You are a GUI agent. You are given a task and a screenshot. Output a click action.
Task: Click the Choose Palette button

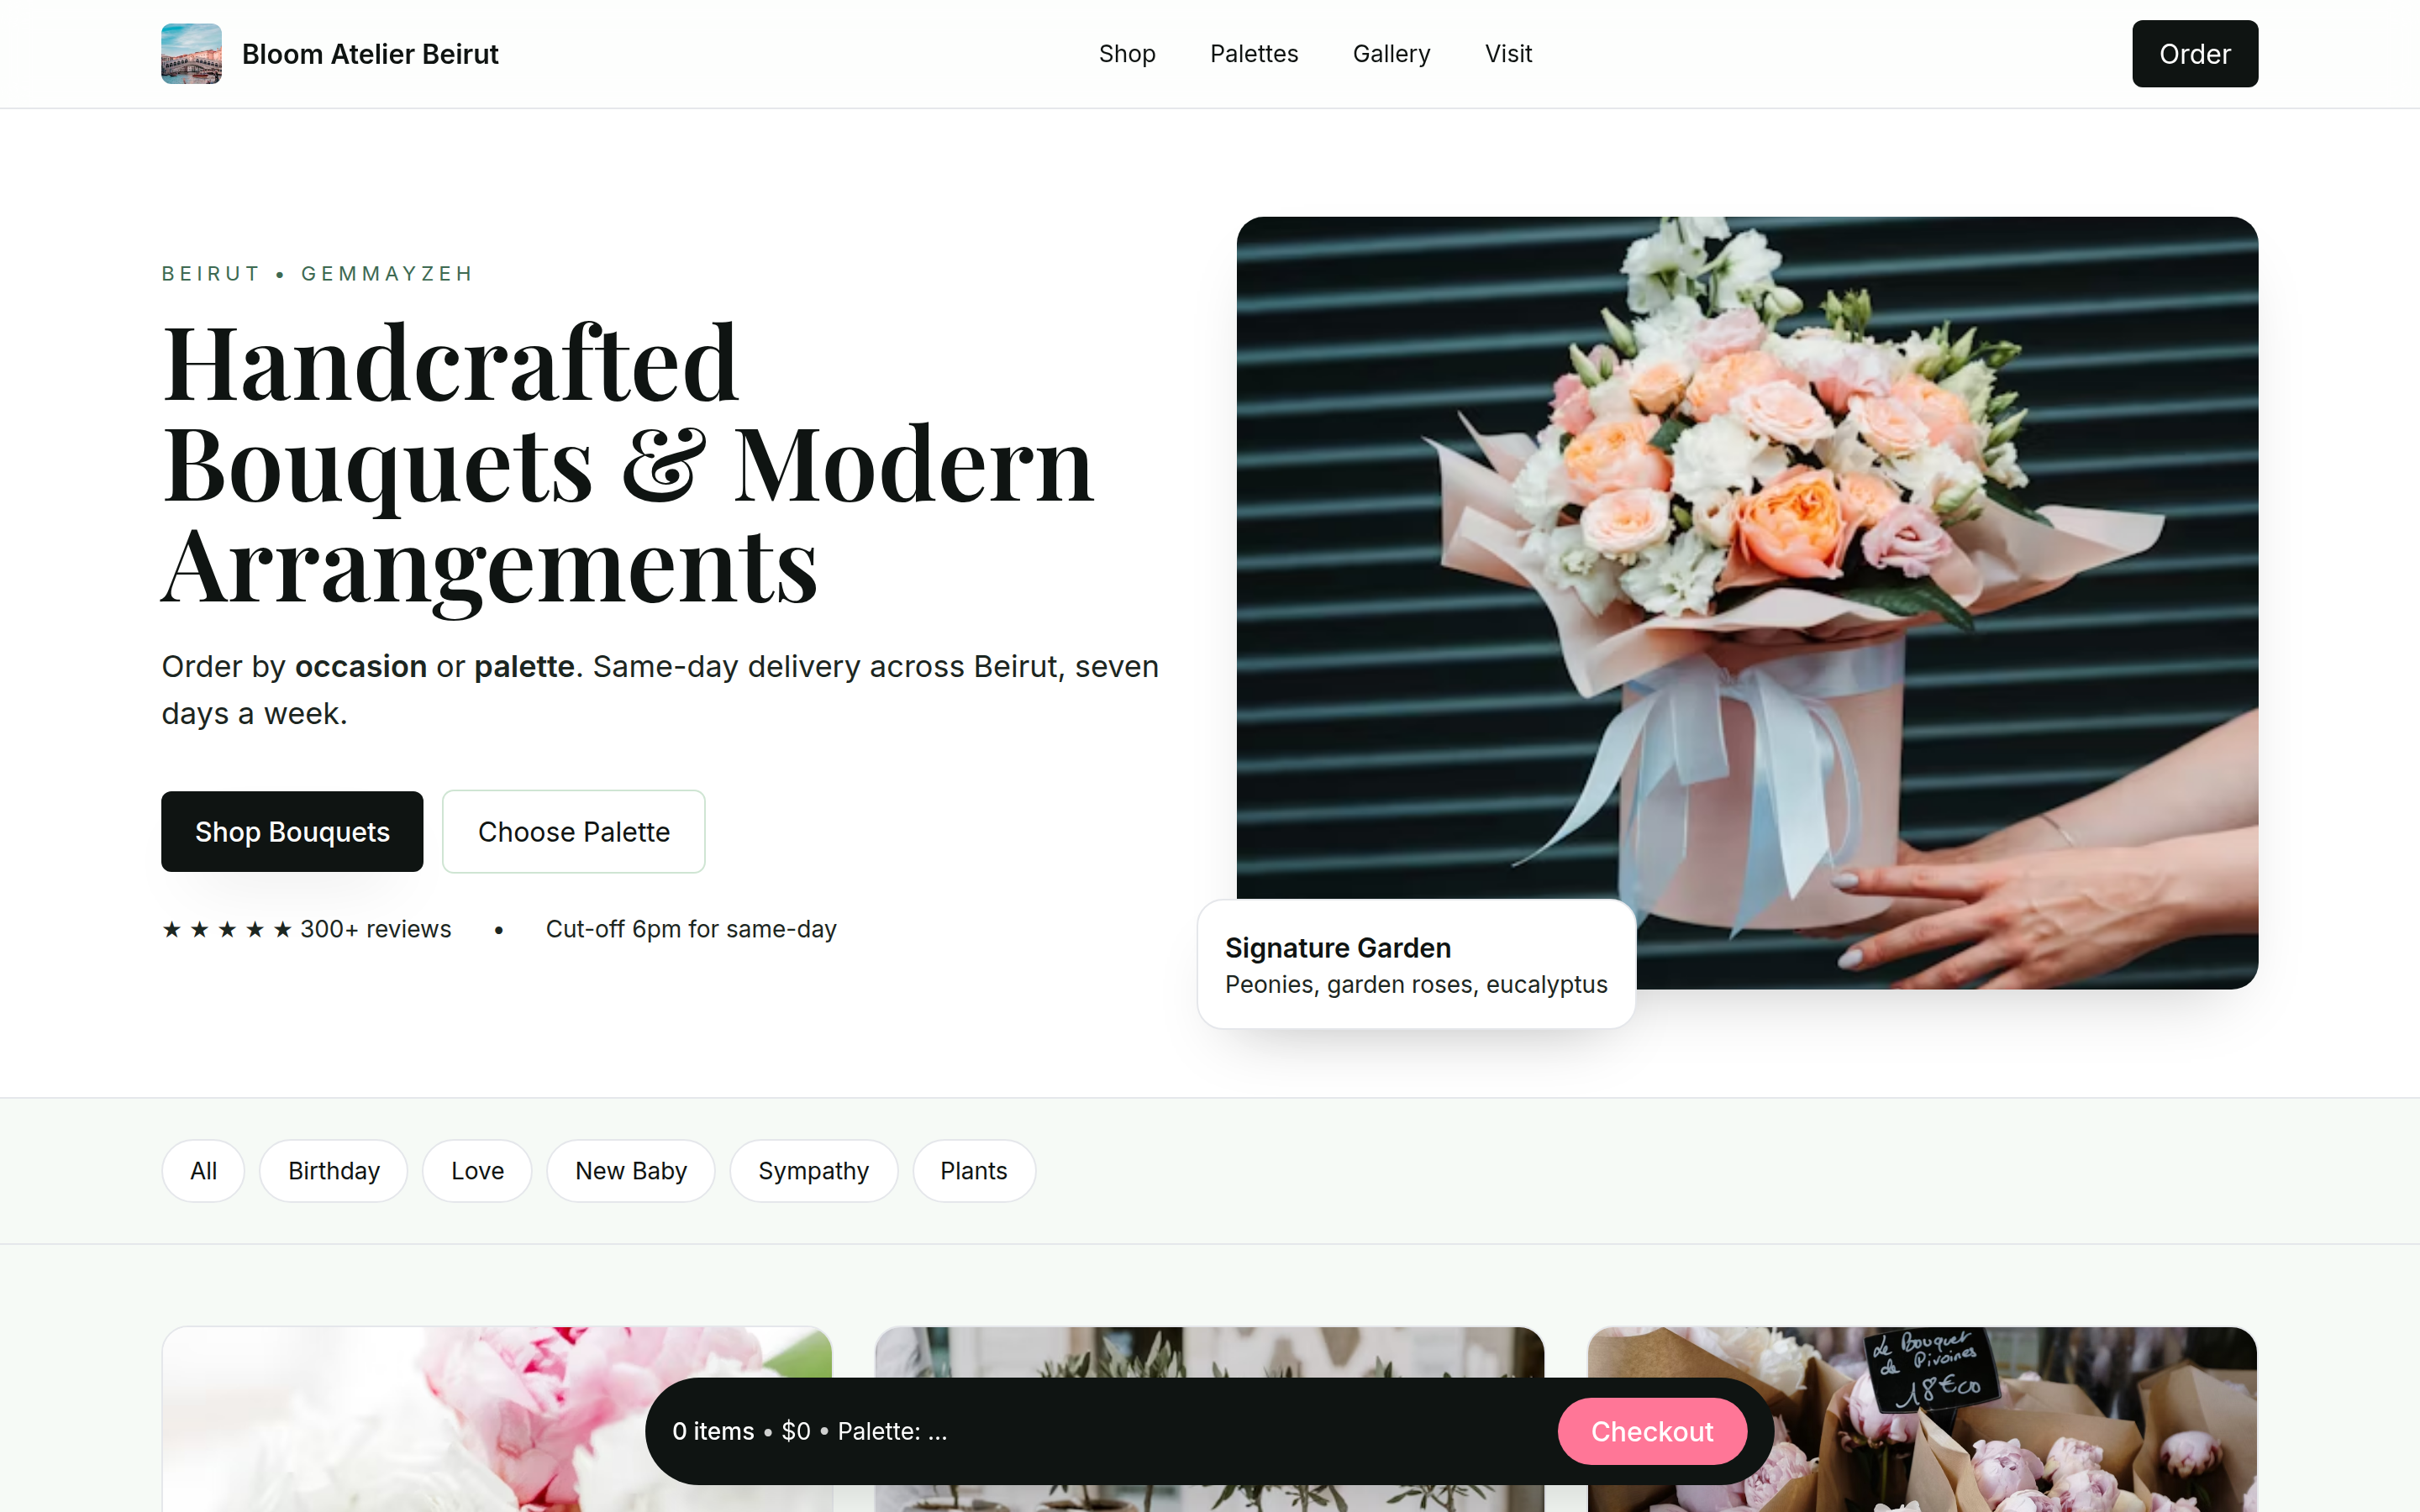coord(573,831)
